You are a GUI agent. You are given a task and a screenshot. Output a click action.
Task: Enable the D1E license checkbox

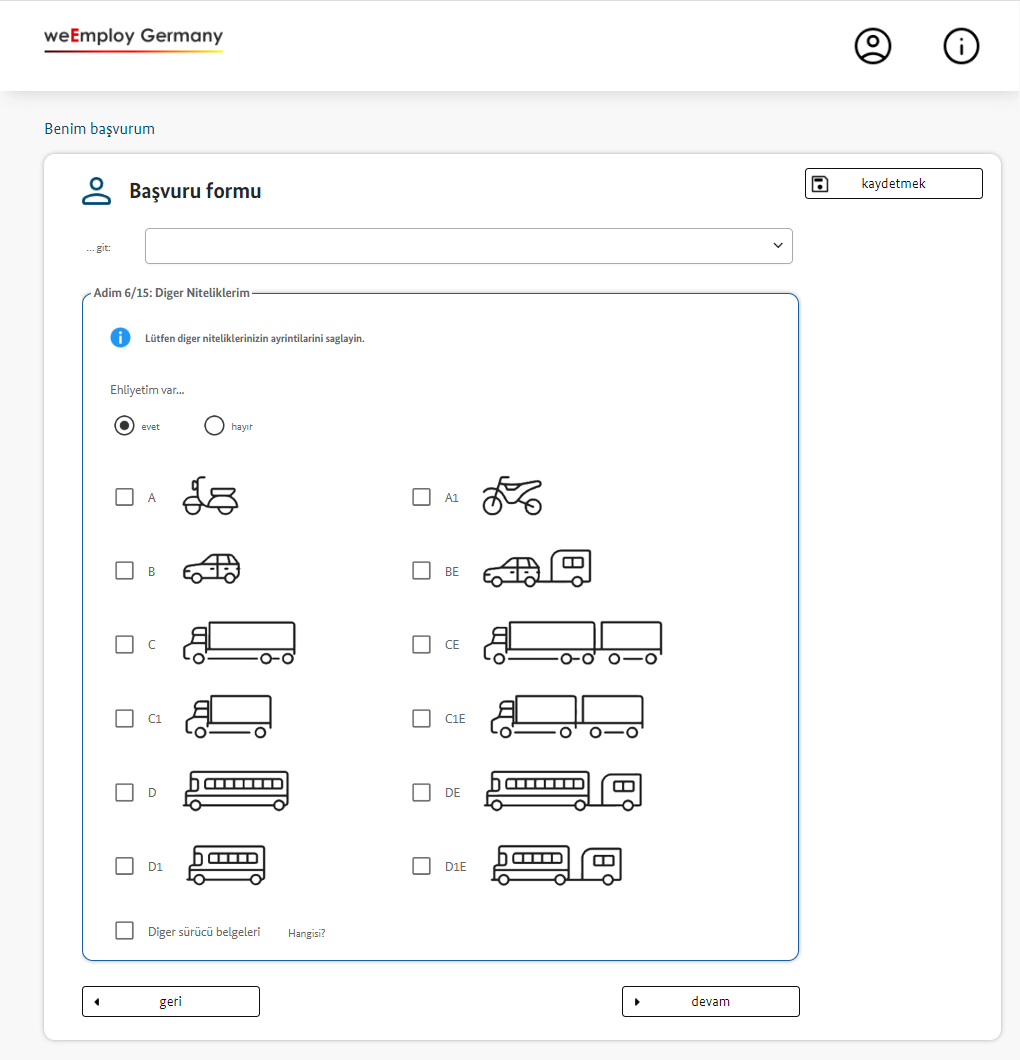coord(421,866)
